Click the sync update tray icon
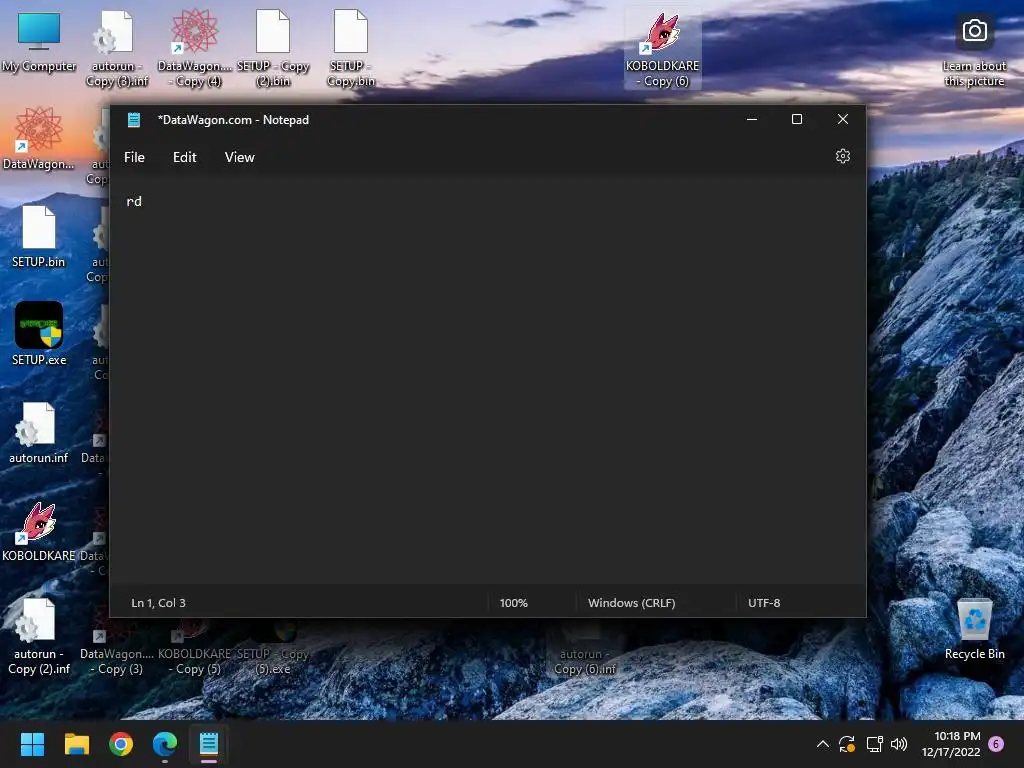The height and width of the screenshot is (768, 1024). (x=847, y=744)
